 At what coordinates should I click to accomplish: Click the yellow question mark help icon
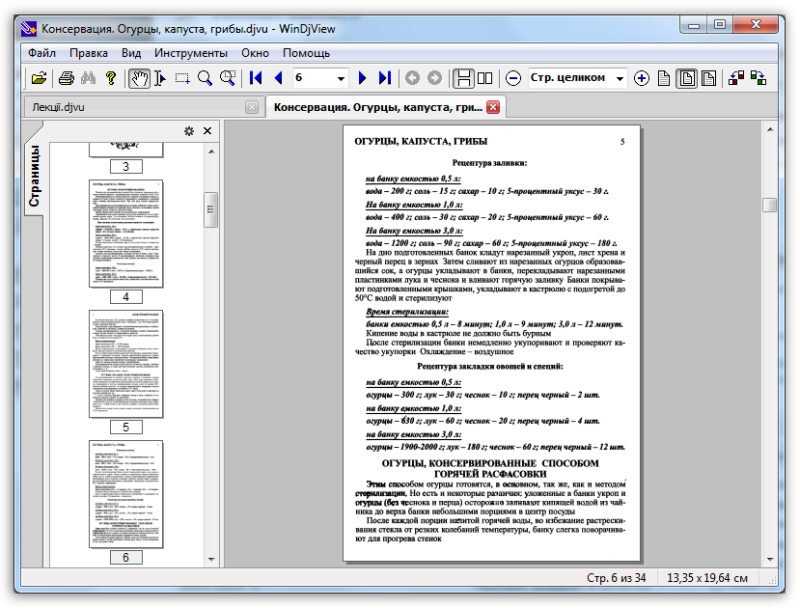pyautogui.click(x=111, y=78)
